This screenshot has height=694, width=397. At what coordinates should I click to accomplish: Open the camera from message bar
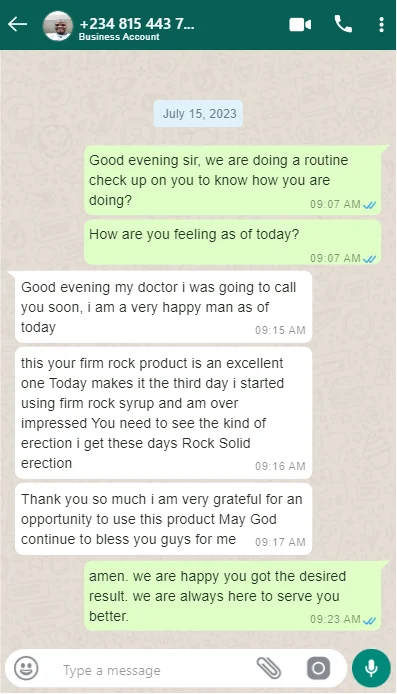coord(318,668)
